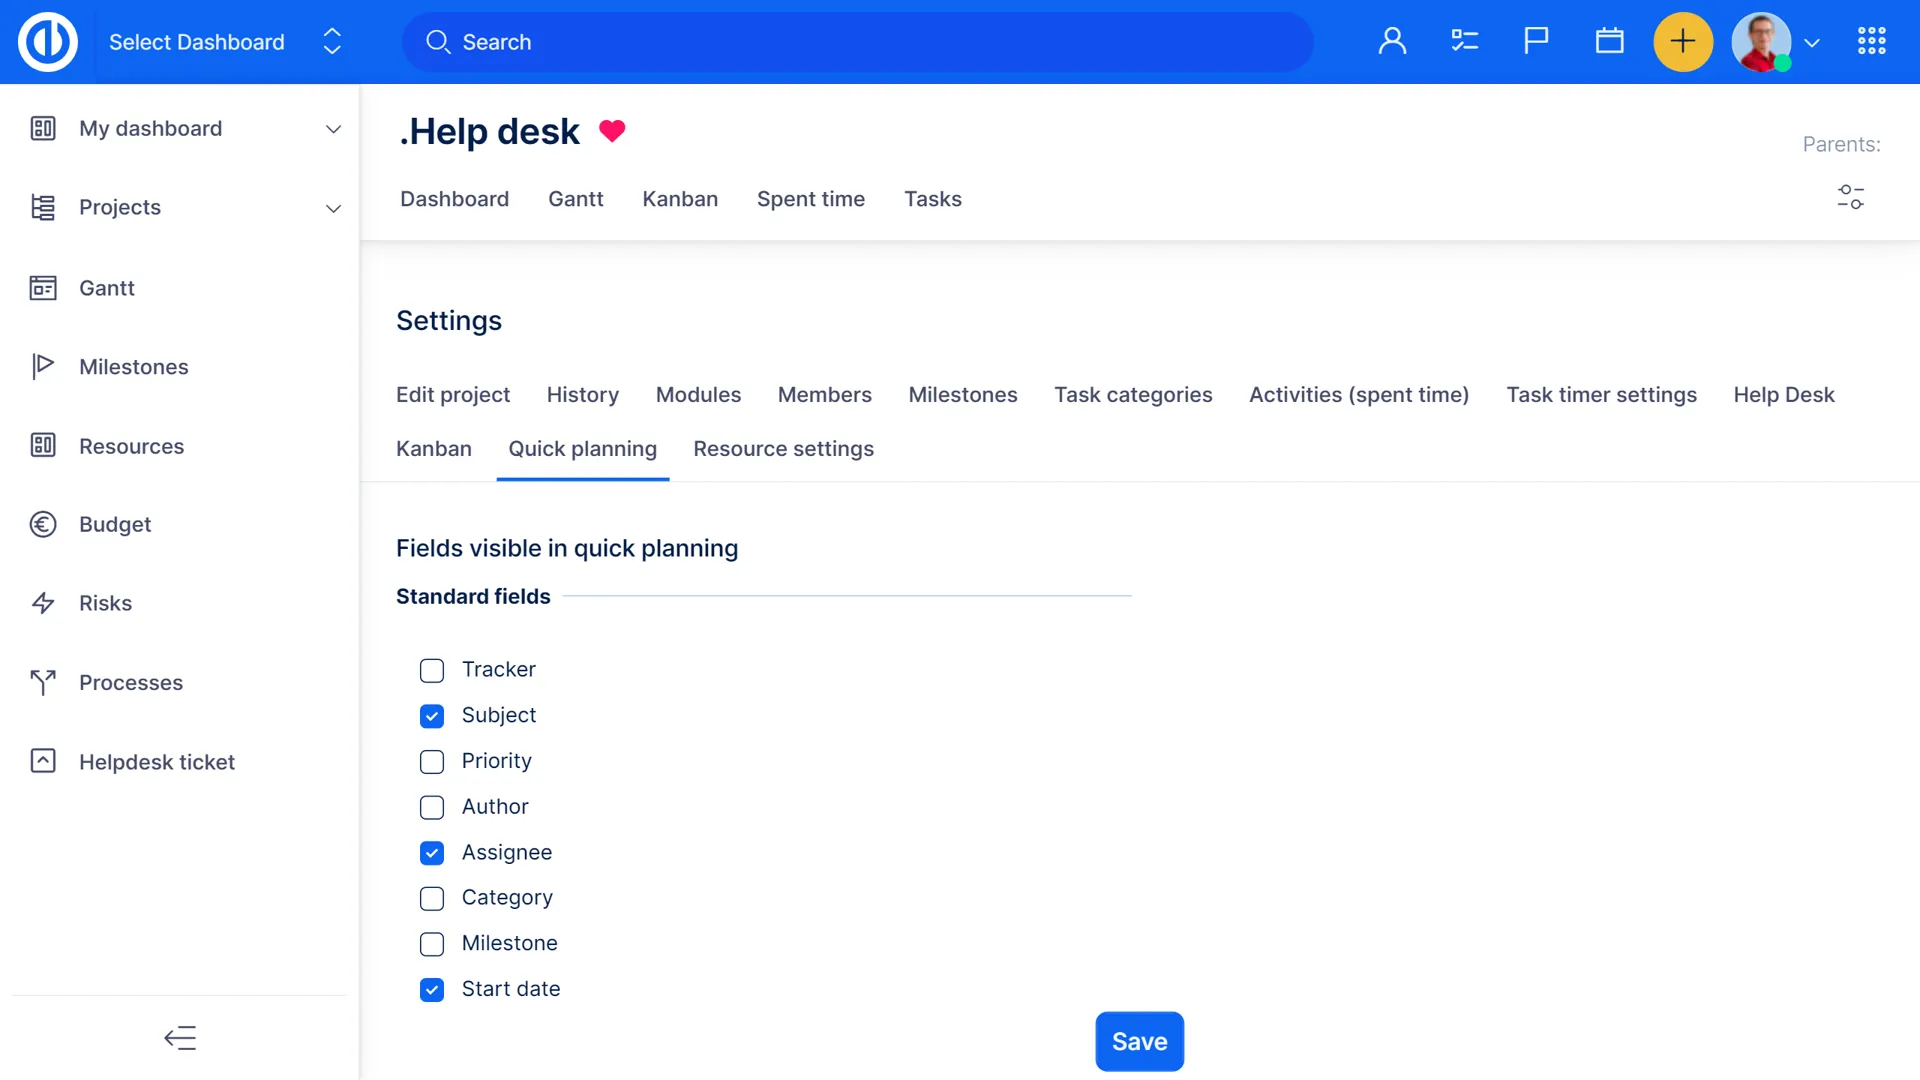The image size is (1920, 1080).
Task: Open the Spent time project link
Action: tap(810, 199)
